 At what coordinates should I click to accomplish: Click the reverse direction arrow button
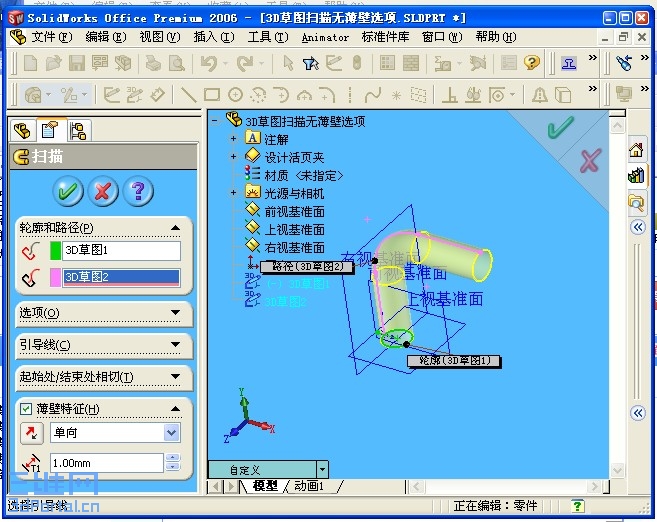(31, 433)
